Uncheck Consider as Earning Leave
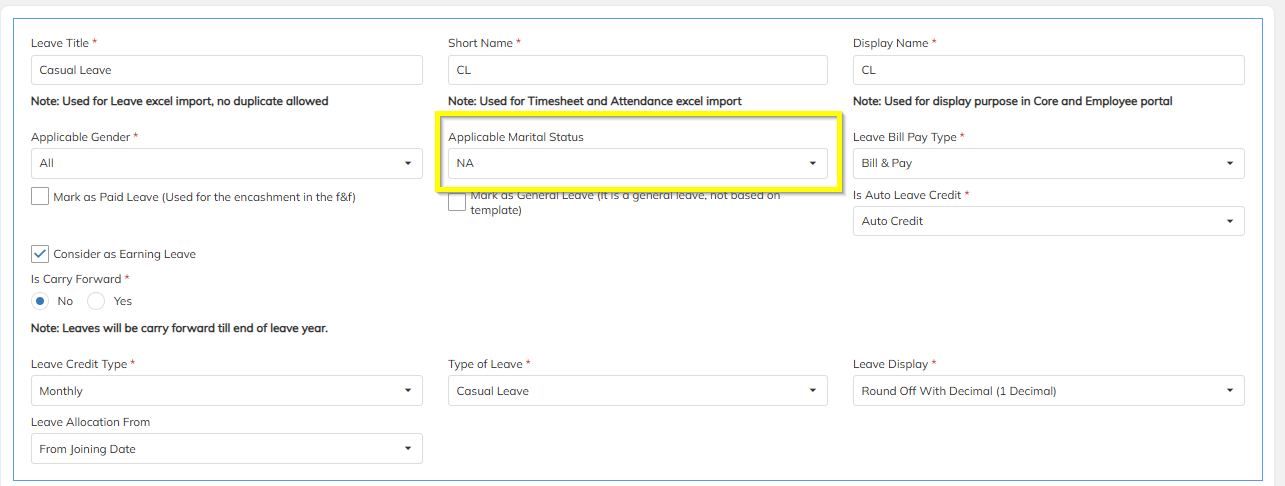Screen dimensions: 1285x486 coord(40,254)
